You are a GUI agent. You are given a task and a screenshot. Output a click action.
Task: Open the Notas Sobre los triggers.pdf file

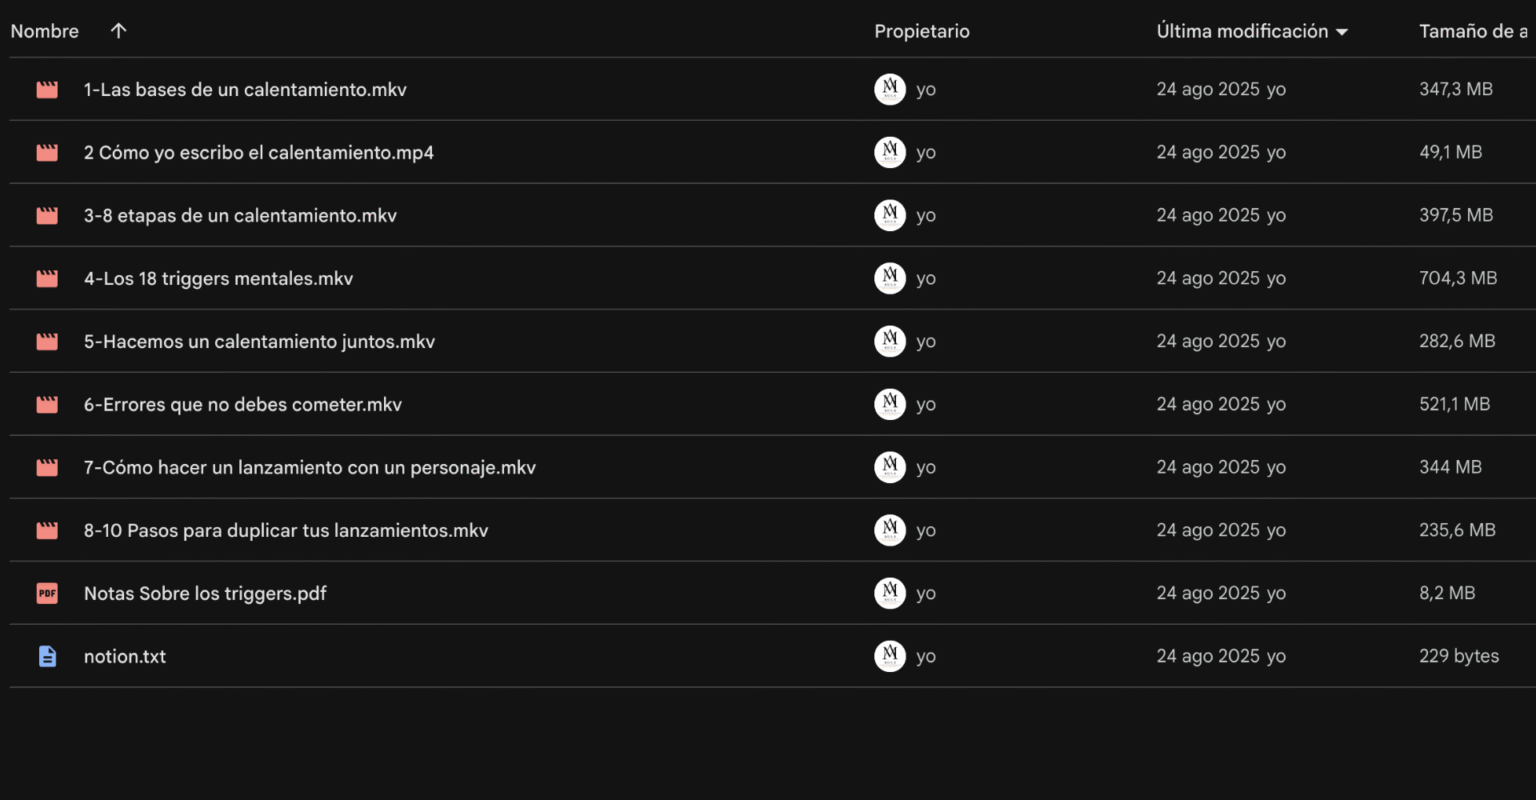[x=205, y=594]
